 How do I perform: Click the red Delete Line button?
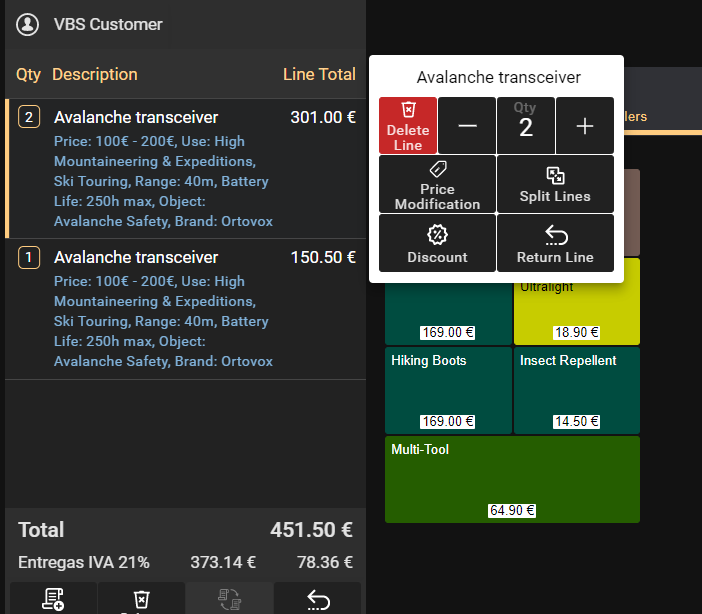tap(407, 125)
